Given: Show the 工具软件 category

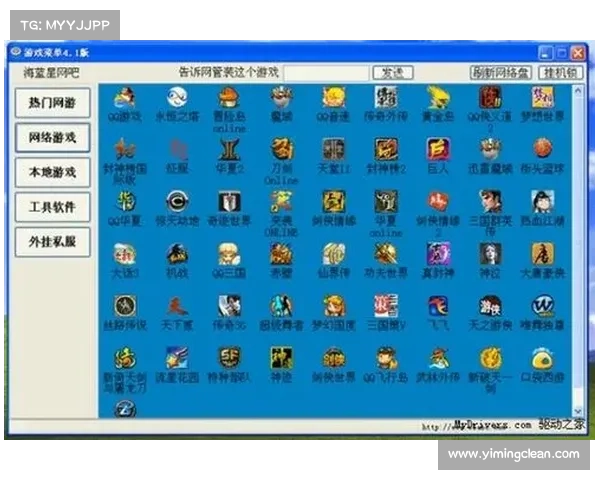Looking at the screenshot, I should [53, 207].
